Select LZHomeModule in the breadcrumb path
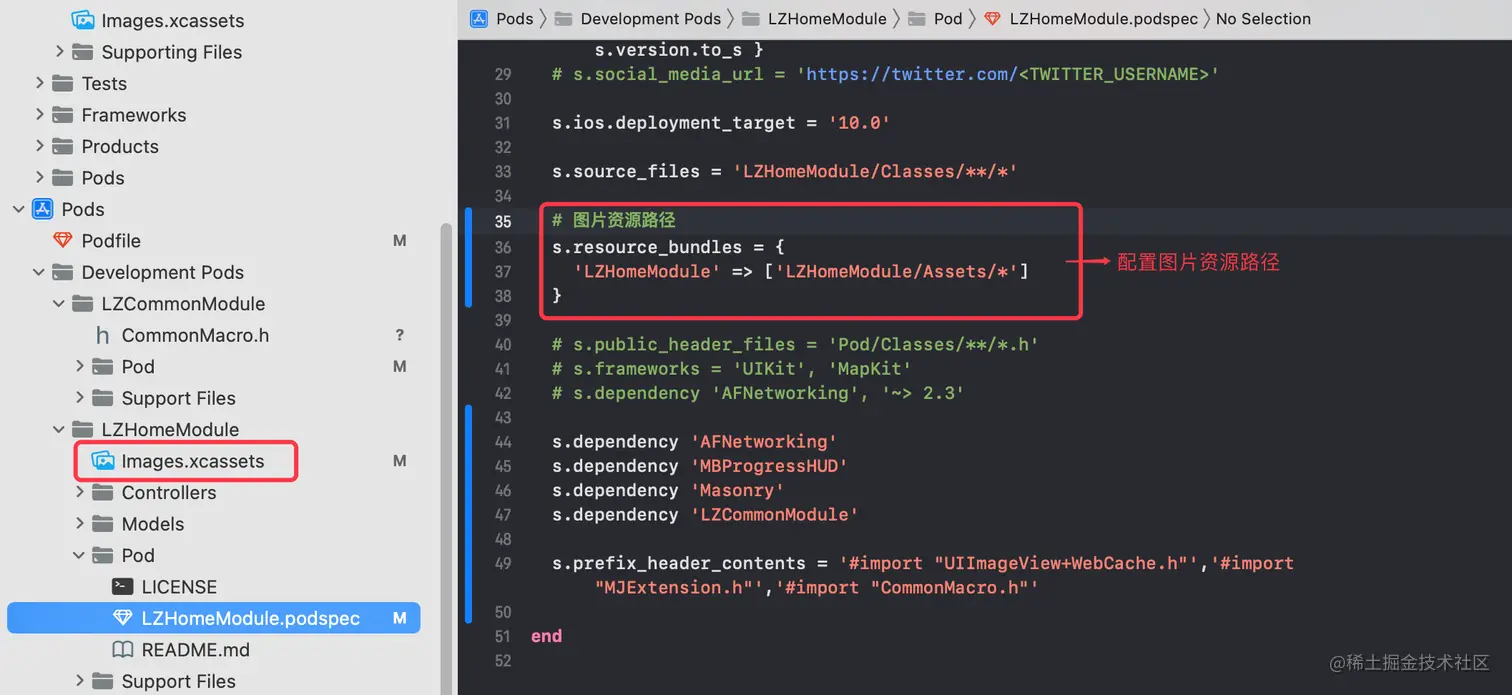 pyautogui.click(x=827, y=18)
